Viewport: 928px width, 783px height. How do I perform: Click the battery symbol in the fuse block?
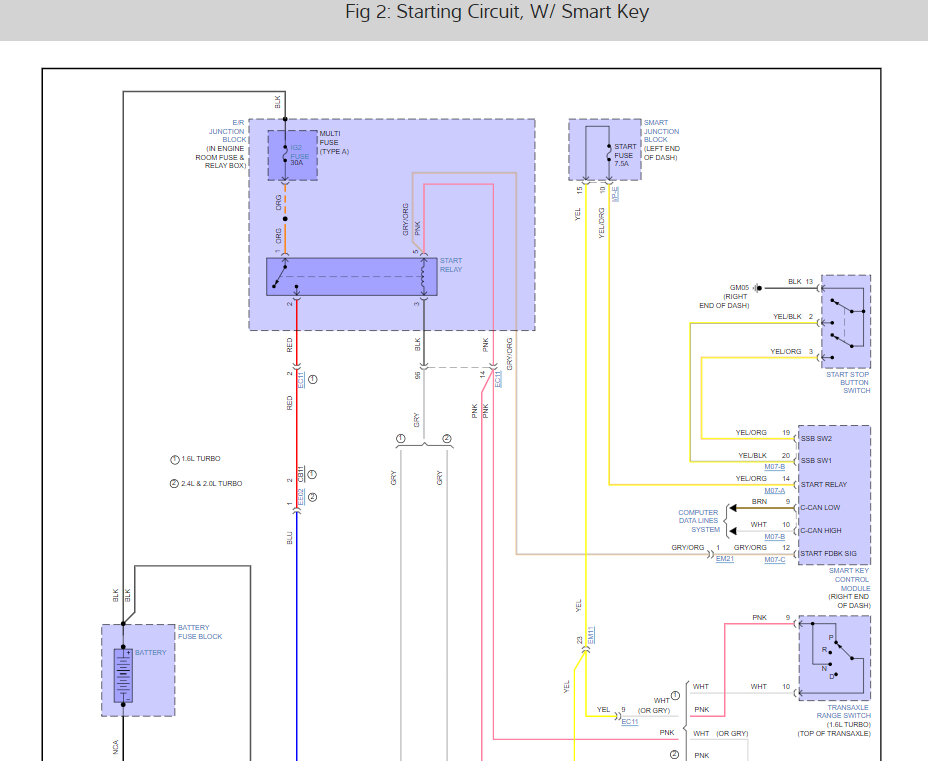123,675
